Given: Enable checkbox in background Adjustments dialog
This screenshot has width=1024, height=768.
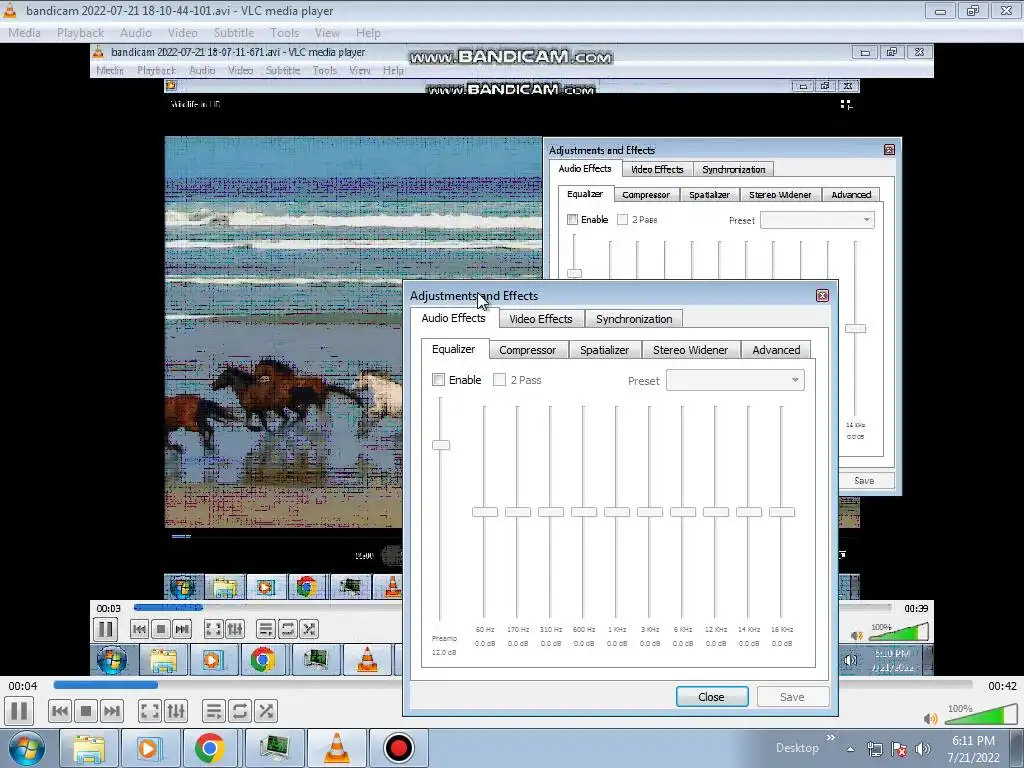Looking at the screenshot, I should 573,219.
